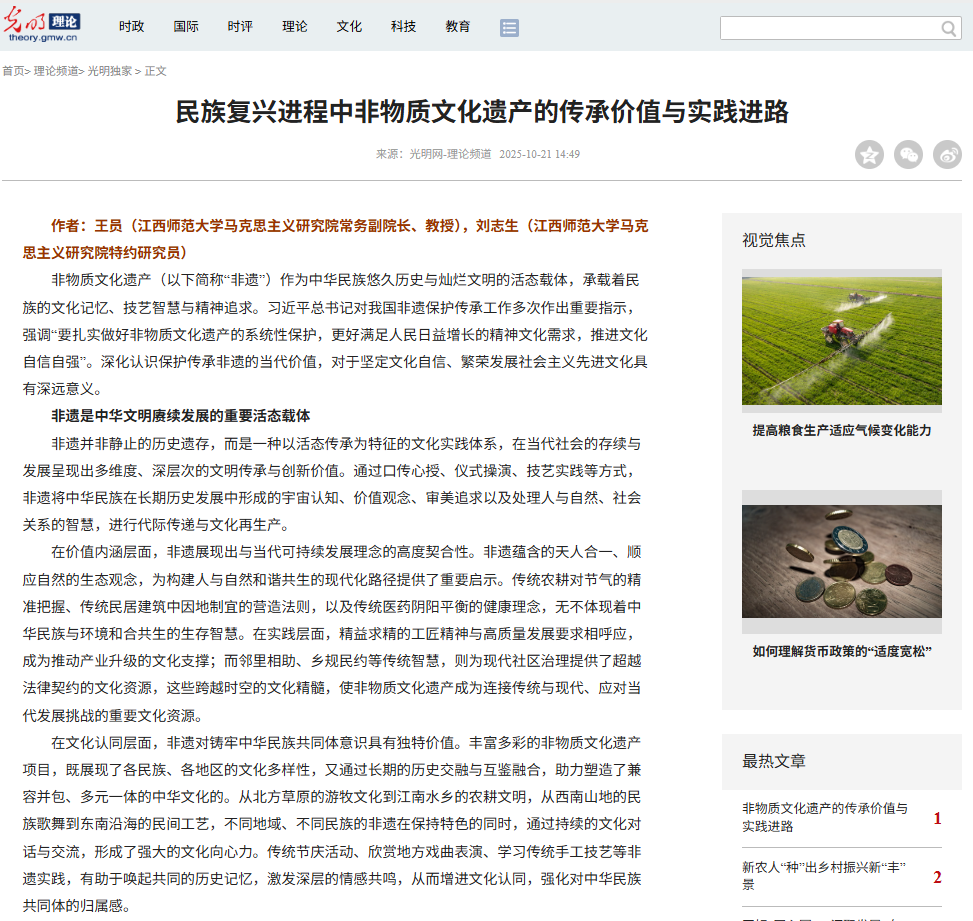Viewport: 973px width, 921px height.
Task: Open hot article 新农人“种”出乡村振兴新“丰”景
Action: click(824, 876)
